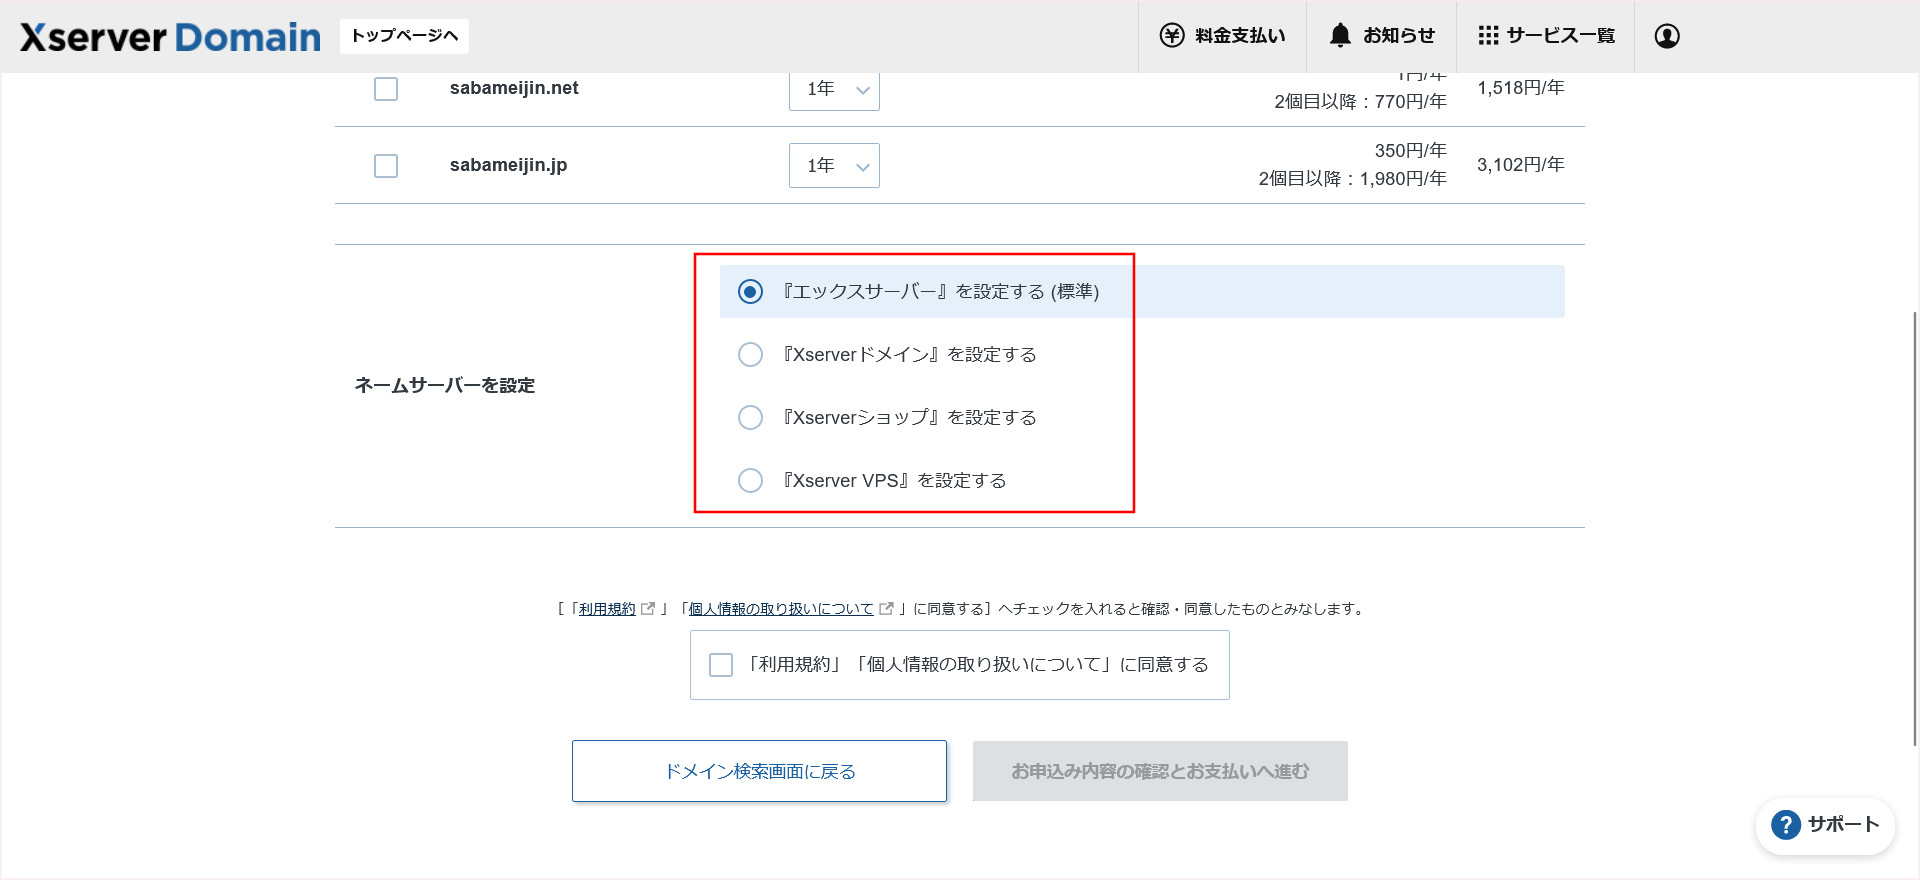1920x880 pixels.
Task: Check the terms agreement checkbox
Action: [721, 665]
